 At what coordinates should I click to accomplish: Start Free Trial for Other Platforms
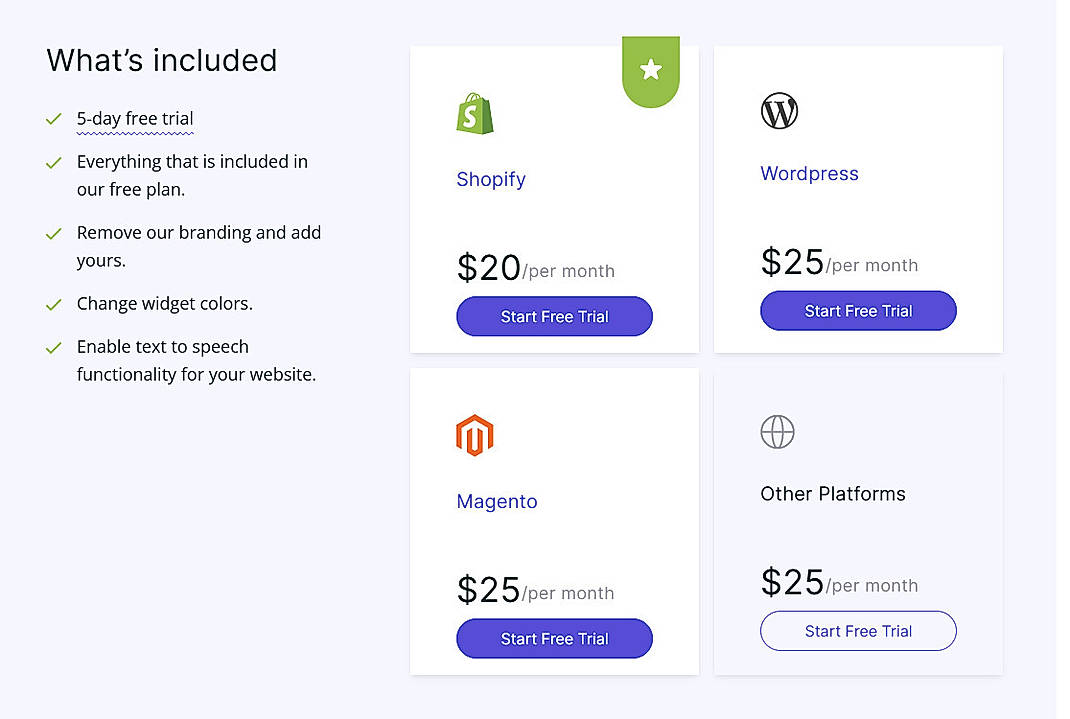pos(858,631)
